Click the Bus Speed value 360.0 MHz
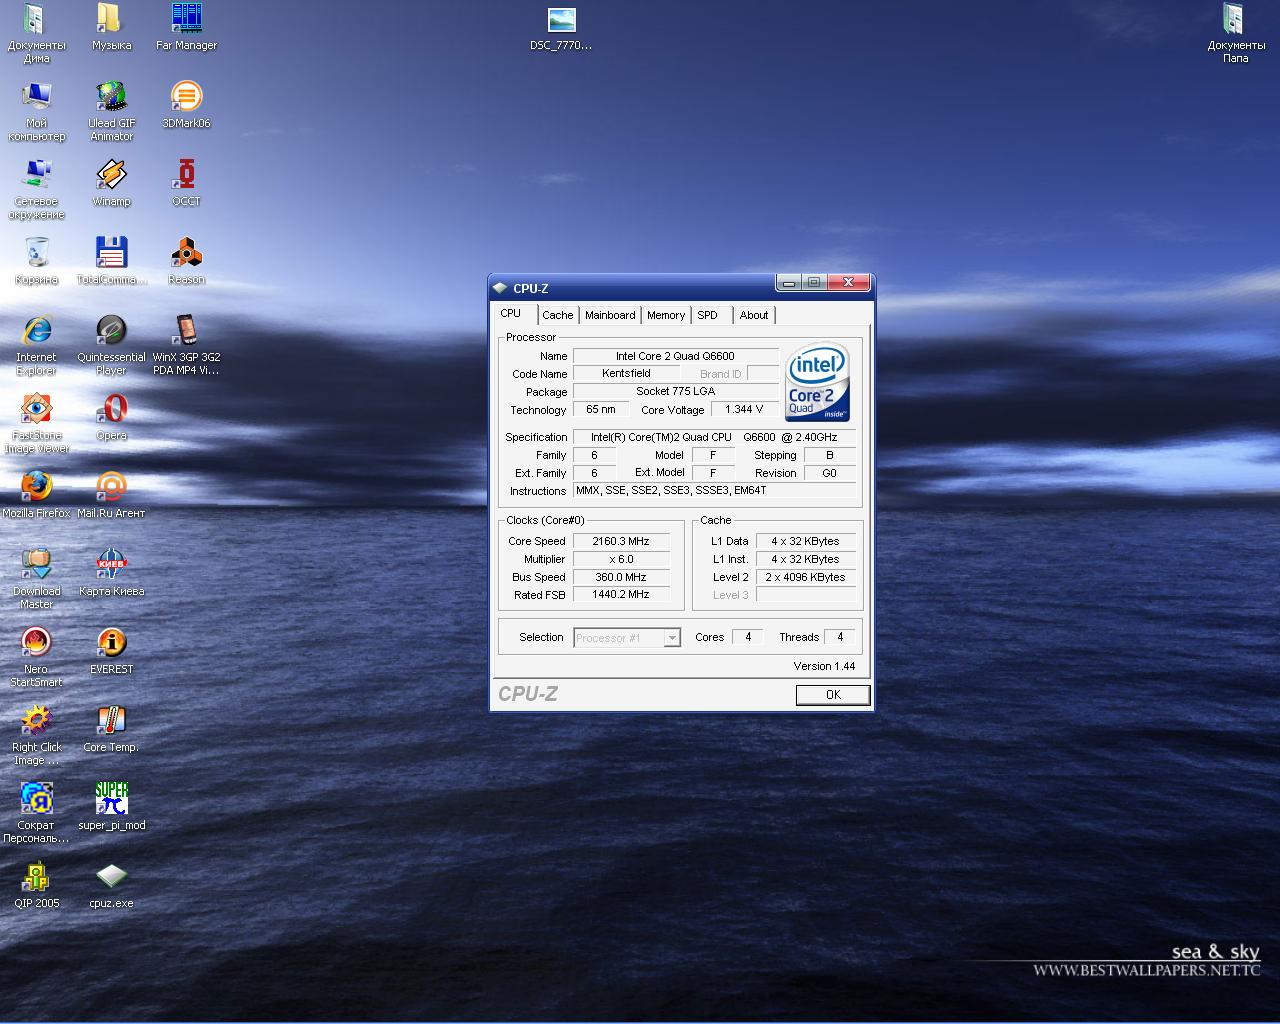The height and width of the screenshot is (1024, 1280). [x=621, y=577]
